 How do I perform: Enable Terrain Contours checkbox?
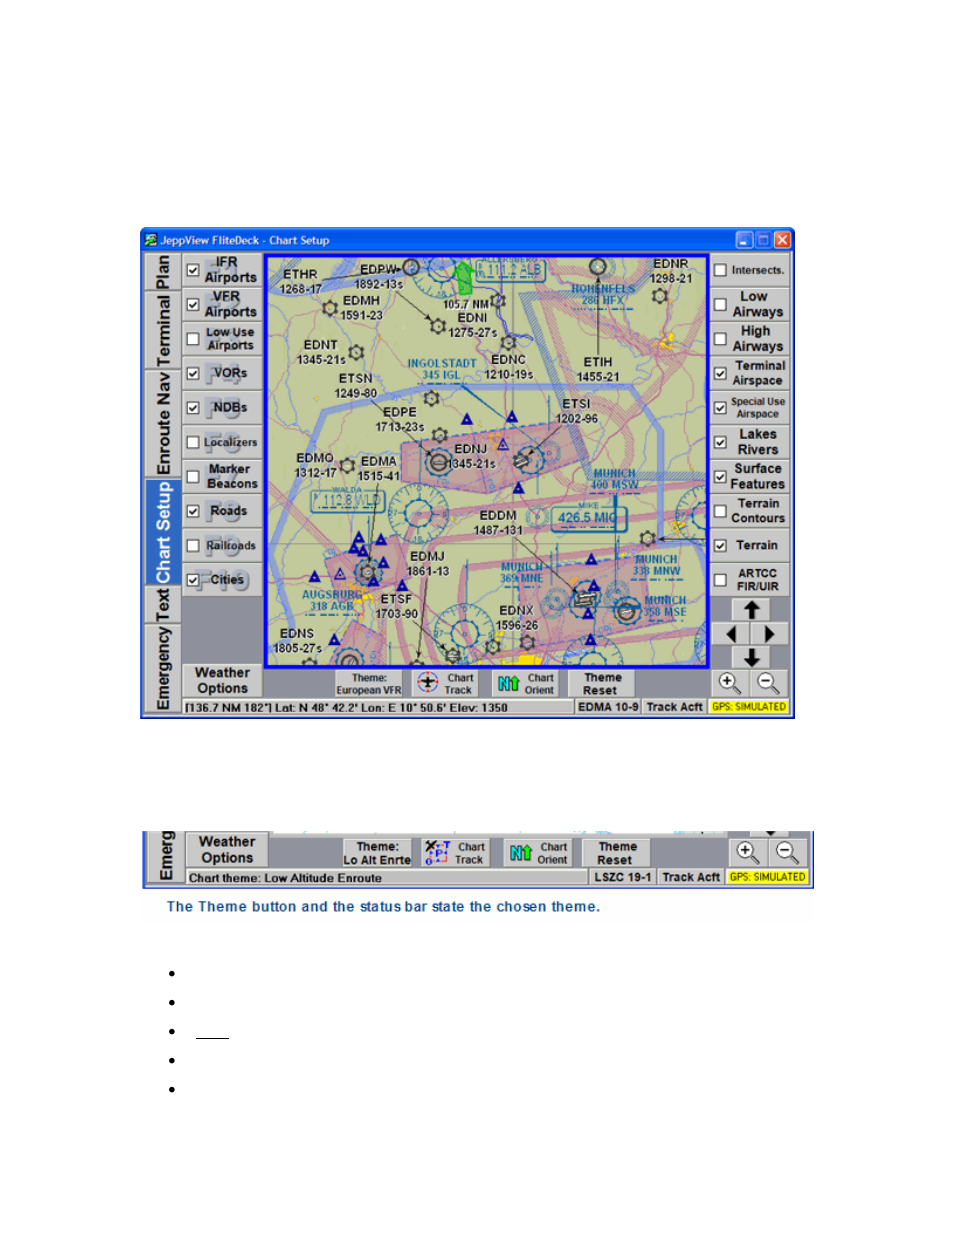pyautogui.click(x=720, y=511)
